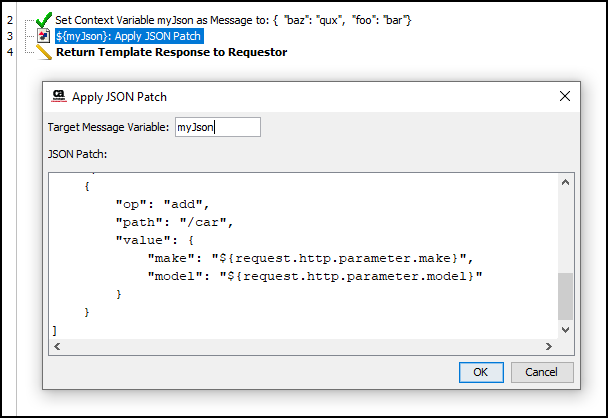
Task: Click the horizontal scrollbar right arrow
Action: (549, 346)
